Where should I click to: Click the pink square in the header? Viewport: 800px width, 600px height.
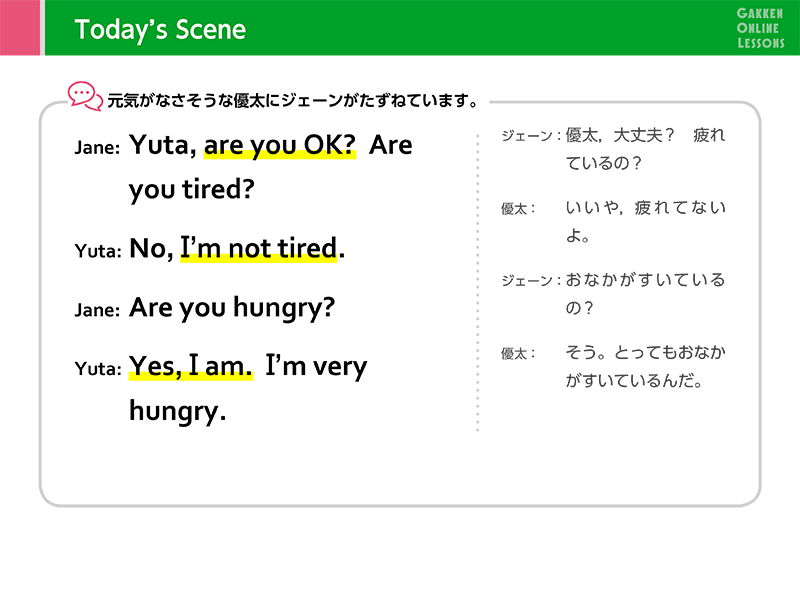[20, 28]
